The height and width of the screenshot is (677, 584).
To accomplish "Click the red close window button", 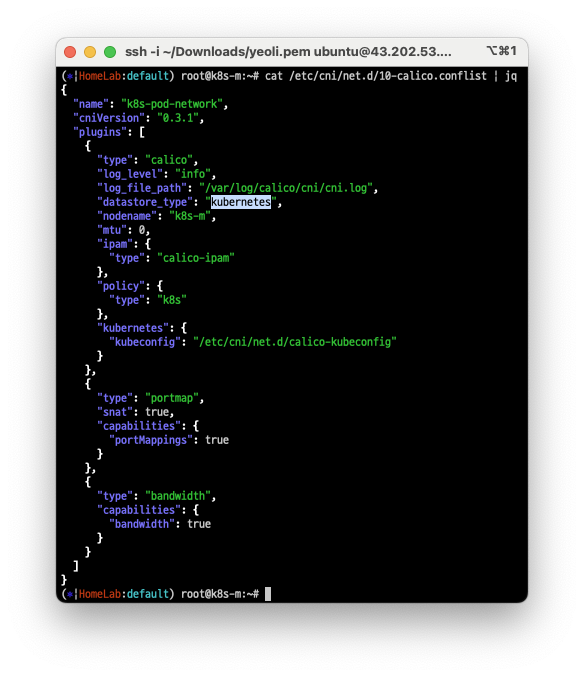I will pos(70,52).
